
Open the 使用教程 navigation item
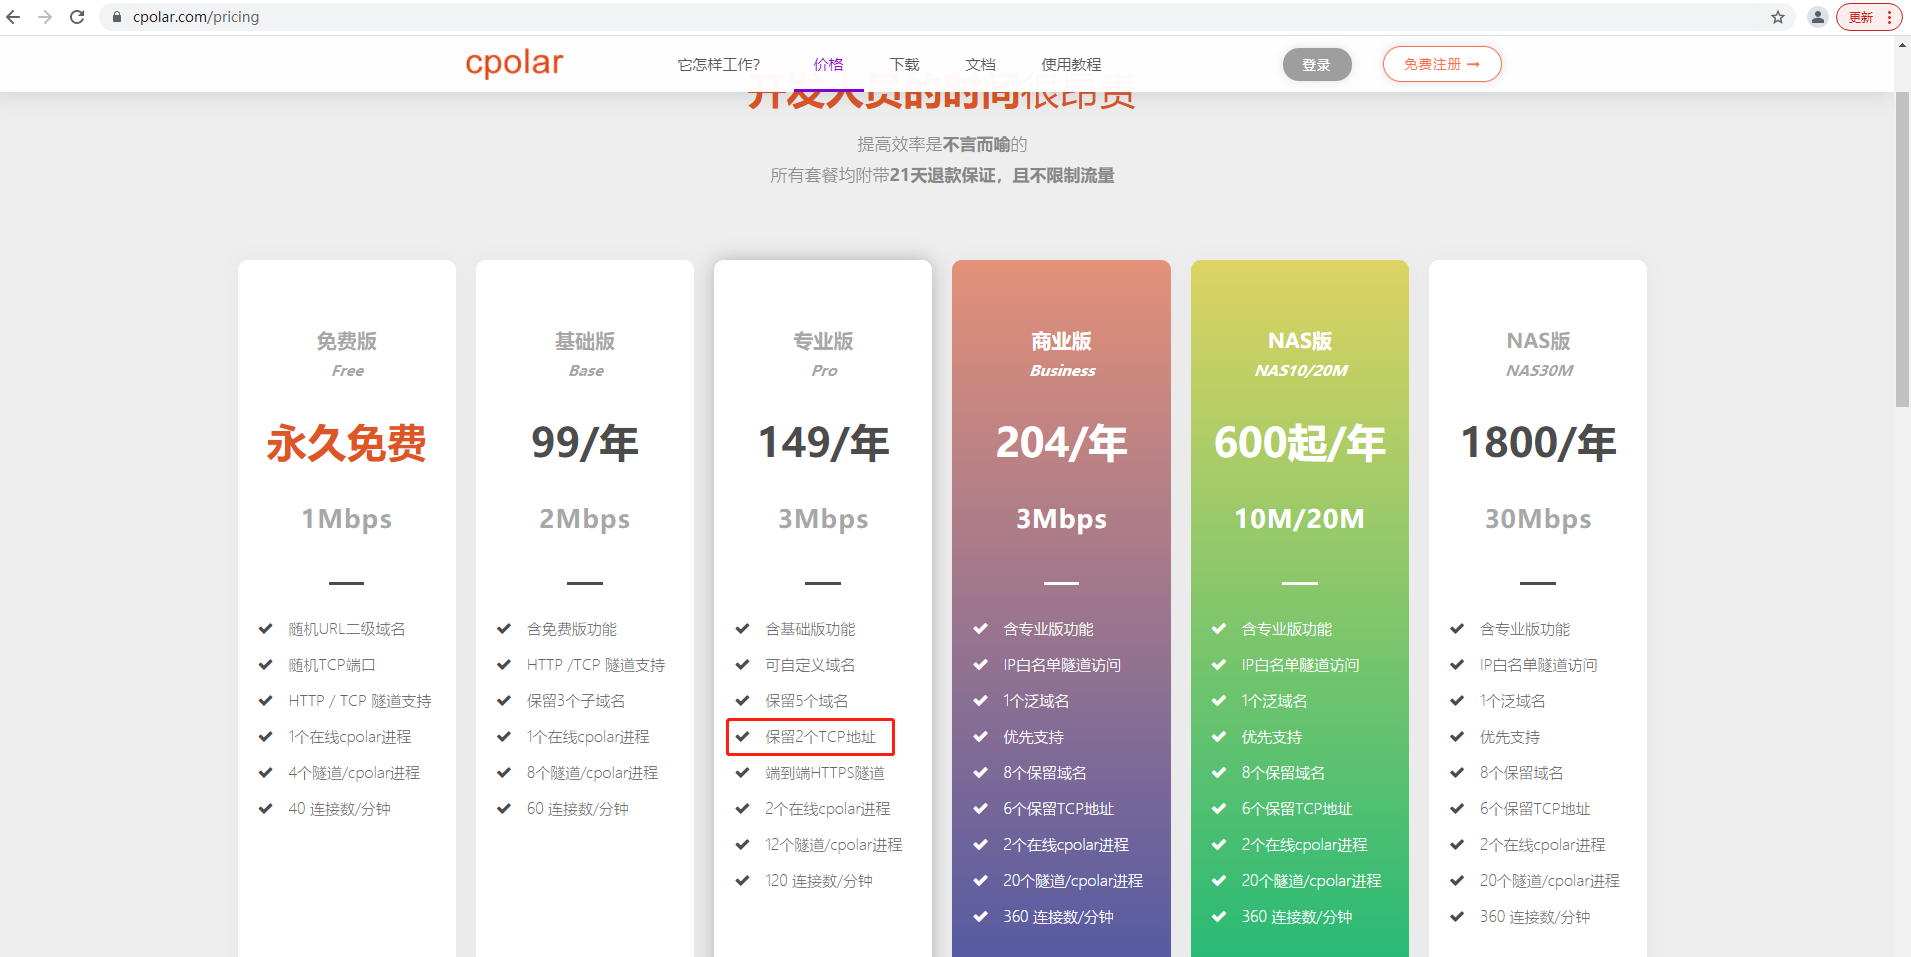[1070, 63]
